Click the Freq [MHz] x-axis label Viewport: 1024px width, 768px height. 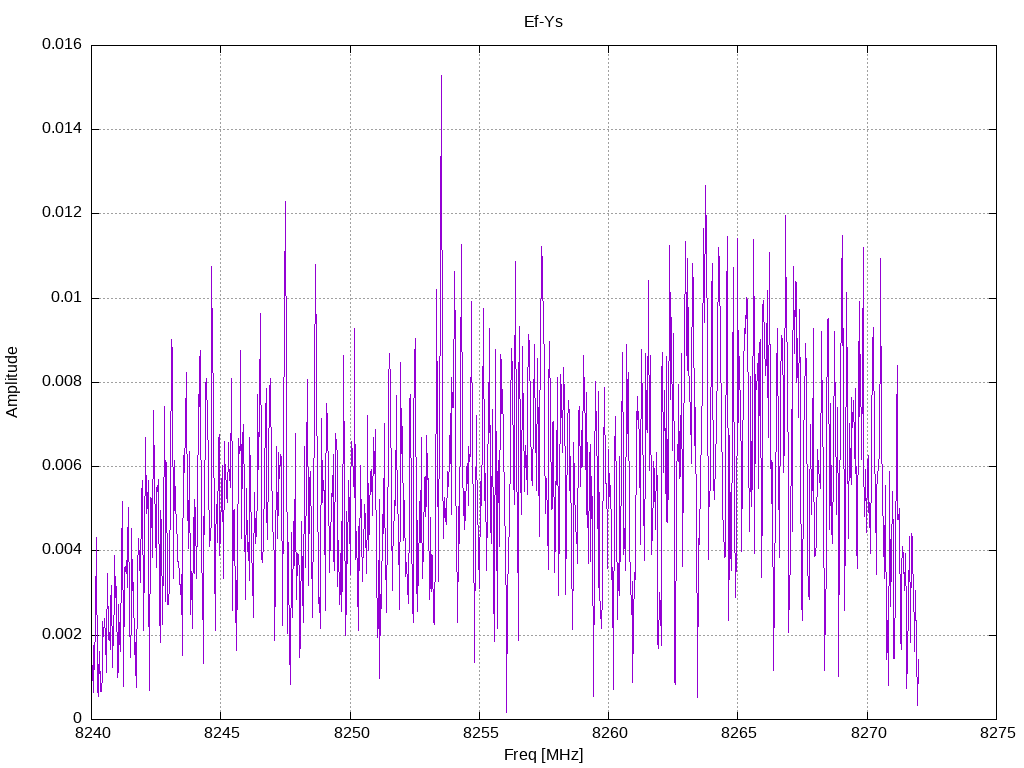543,755
